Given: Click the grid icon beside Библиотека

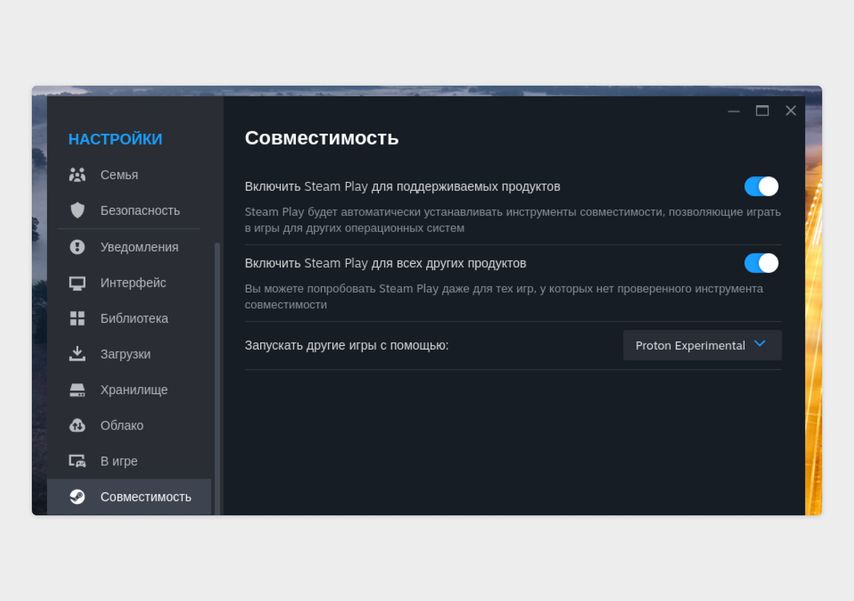Looking at the screenshot, I should (x=77, y=318).
